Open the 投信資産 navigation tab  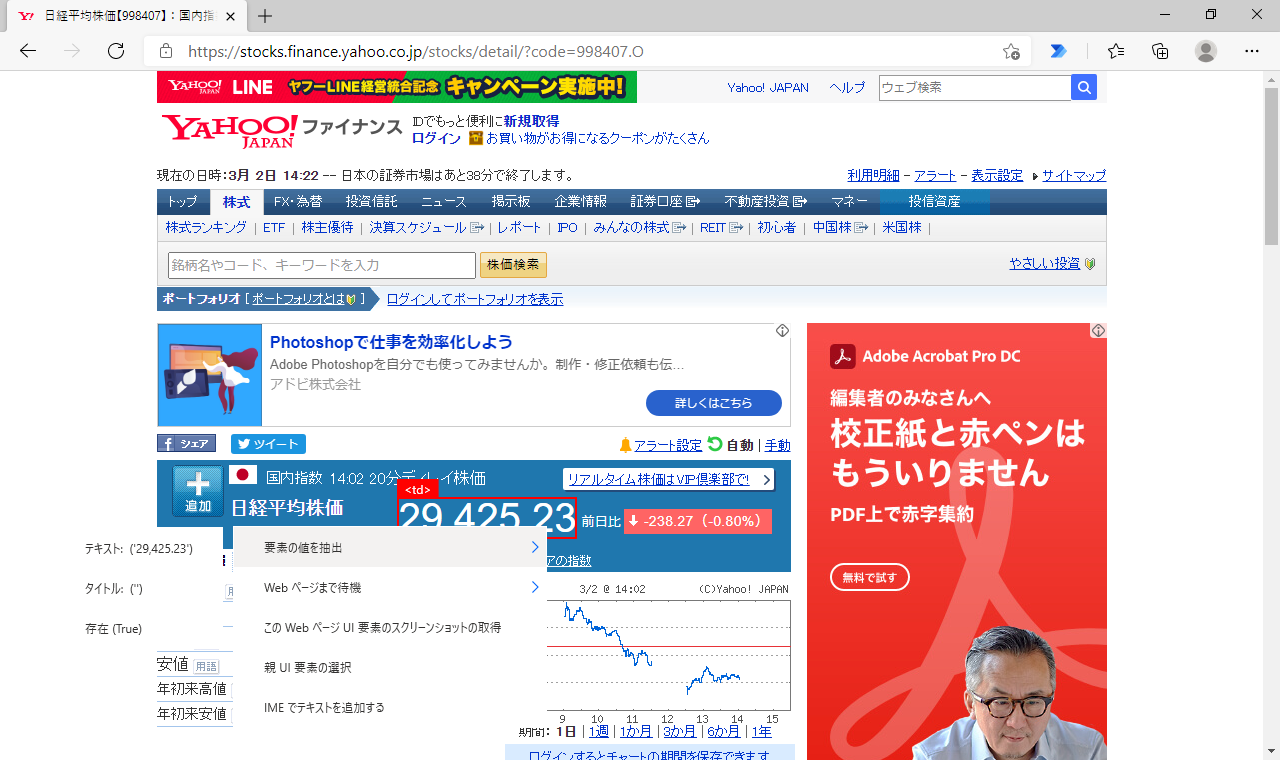tap(934, 201)
